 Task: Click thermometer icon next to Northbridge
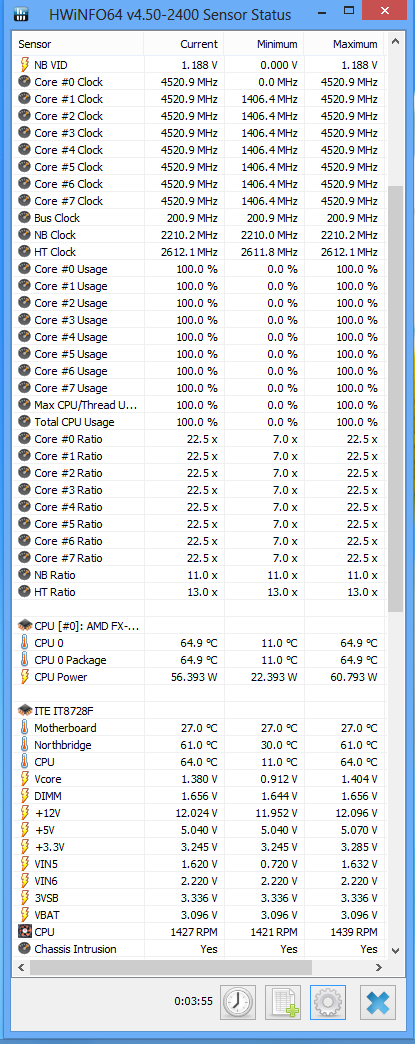coord(25,744)
